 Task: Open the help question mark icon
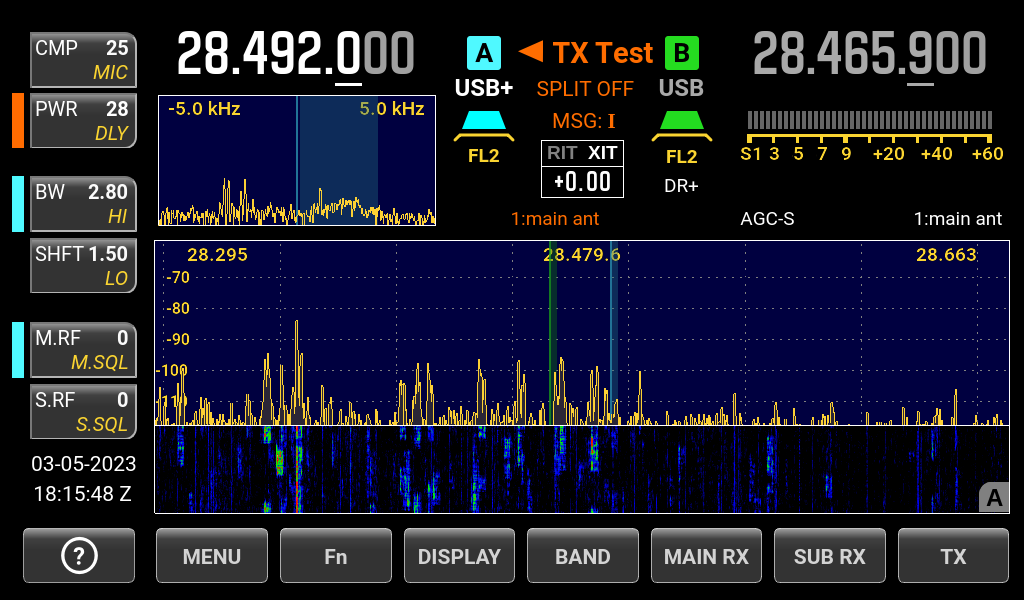point(79,556)
